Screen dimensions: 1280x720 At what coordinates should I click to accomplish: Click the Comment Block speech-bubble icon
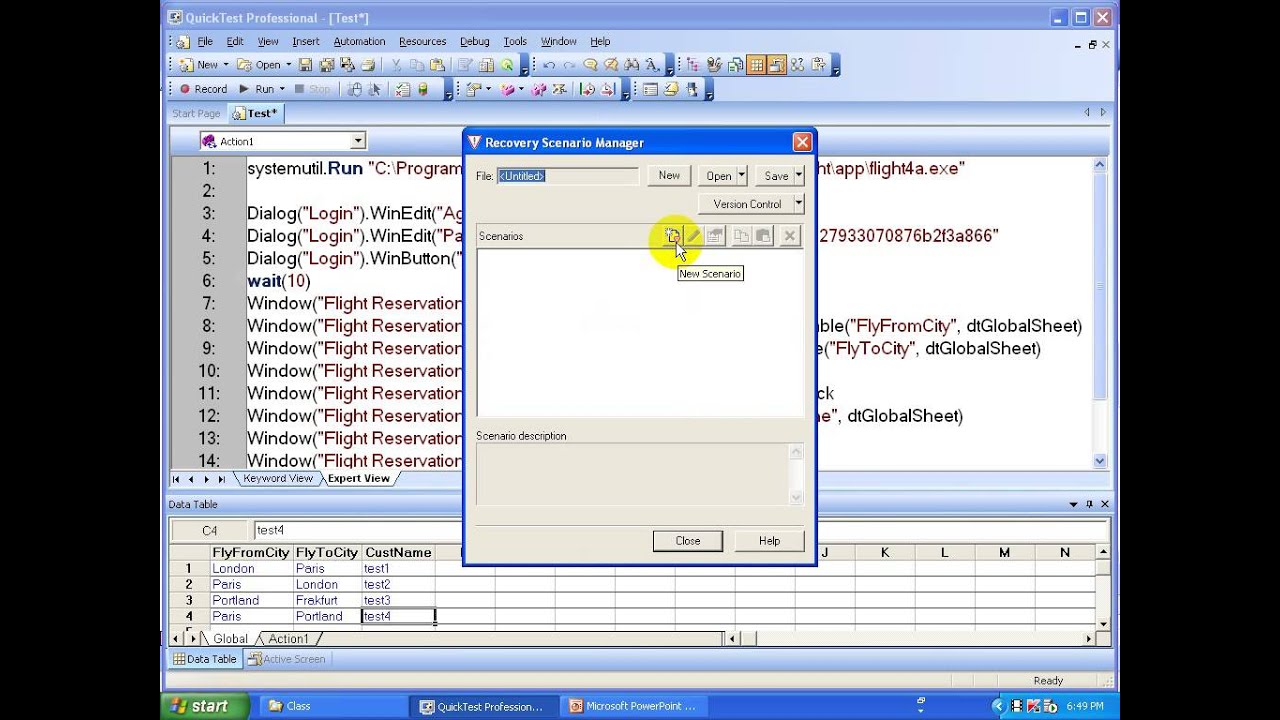tap(590, 65)
